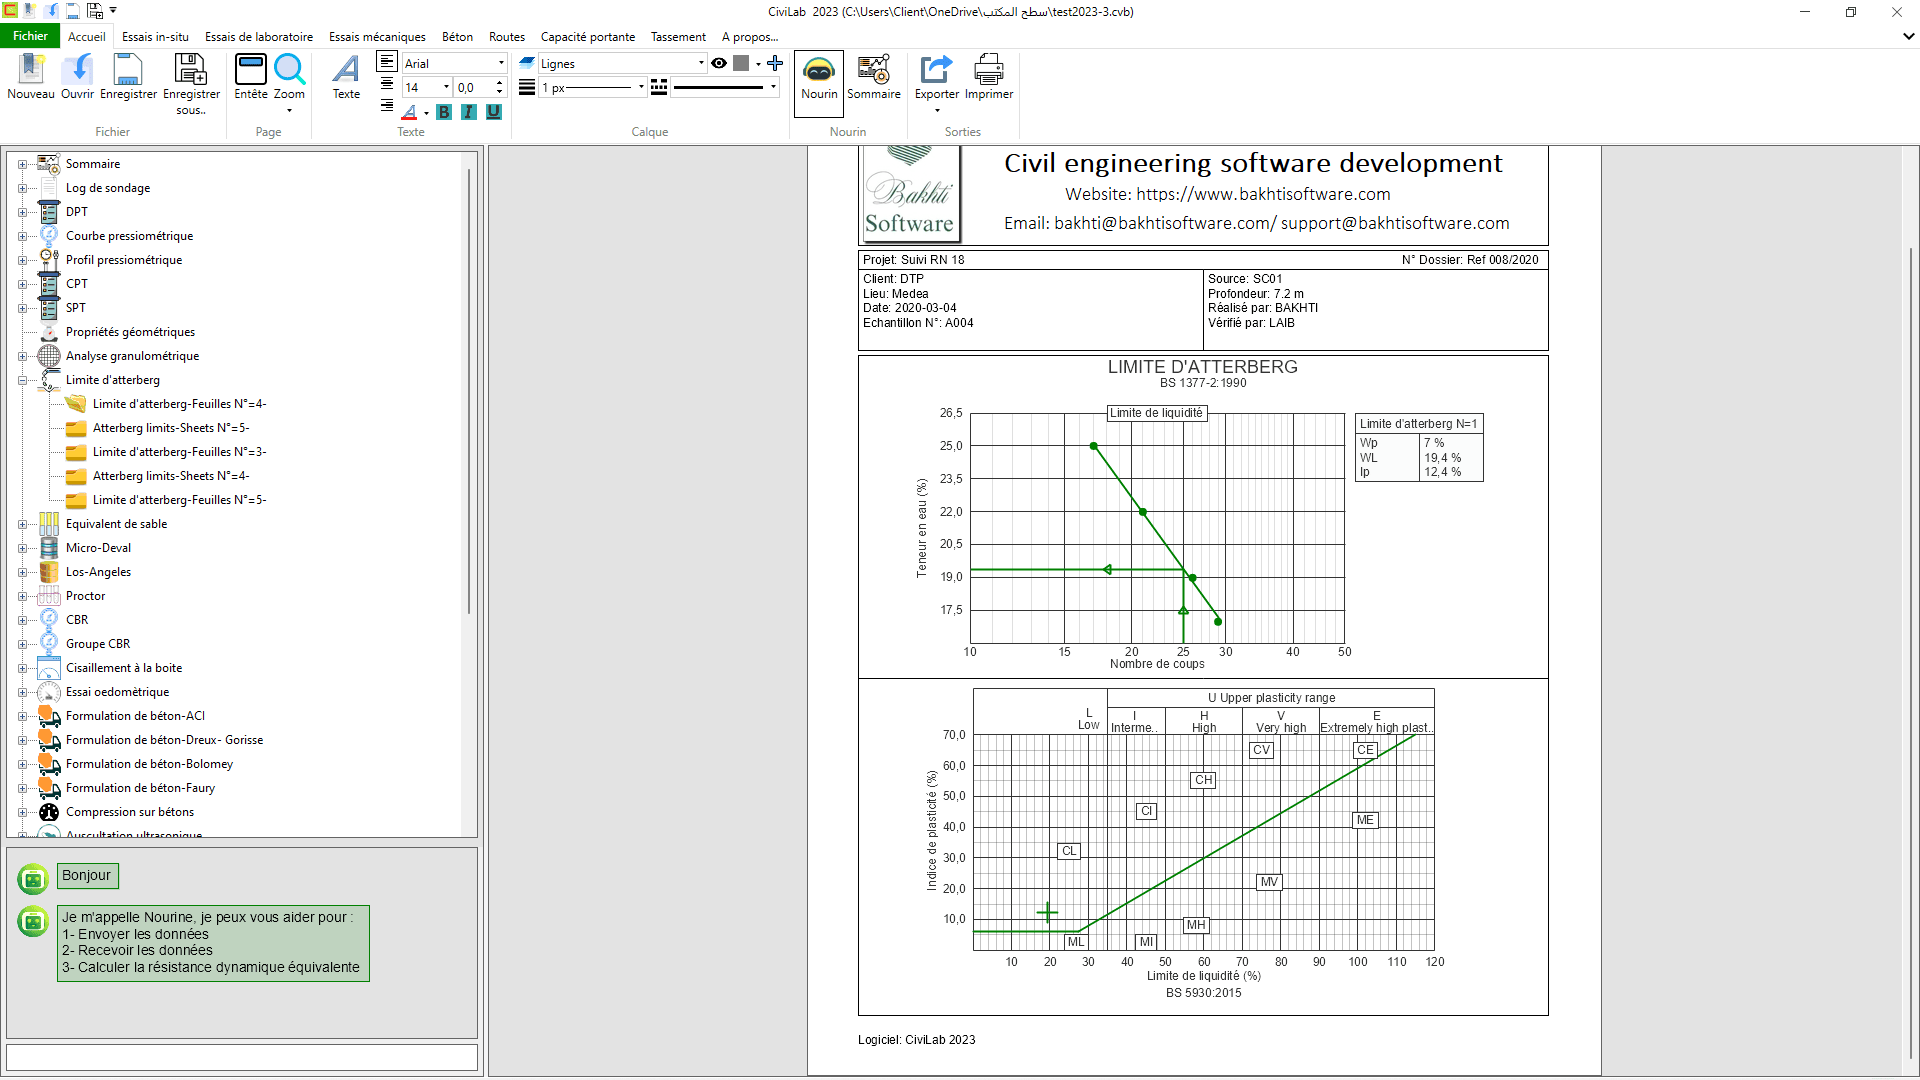Click the tree panel vertical scrollbar
Screen dimensions: 1920x1080
point(468,390)
